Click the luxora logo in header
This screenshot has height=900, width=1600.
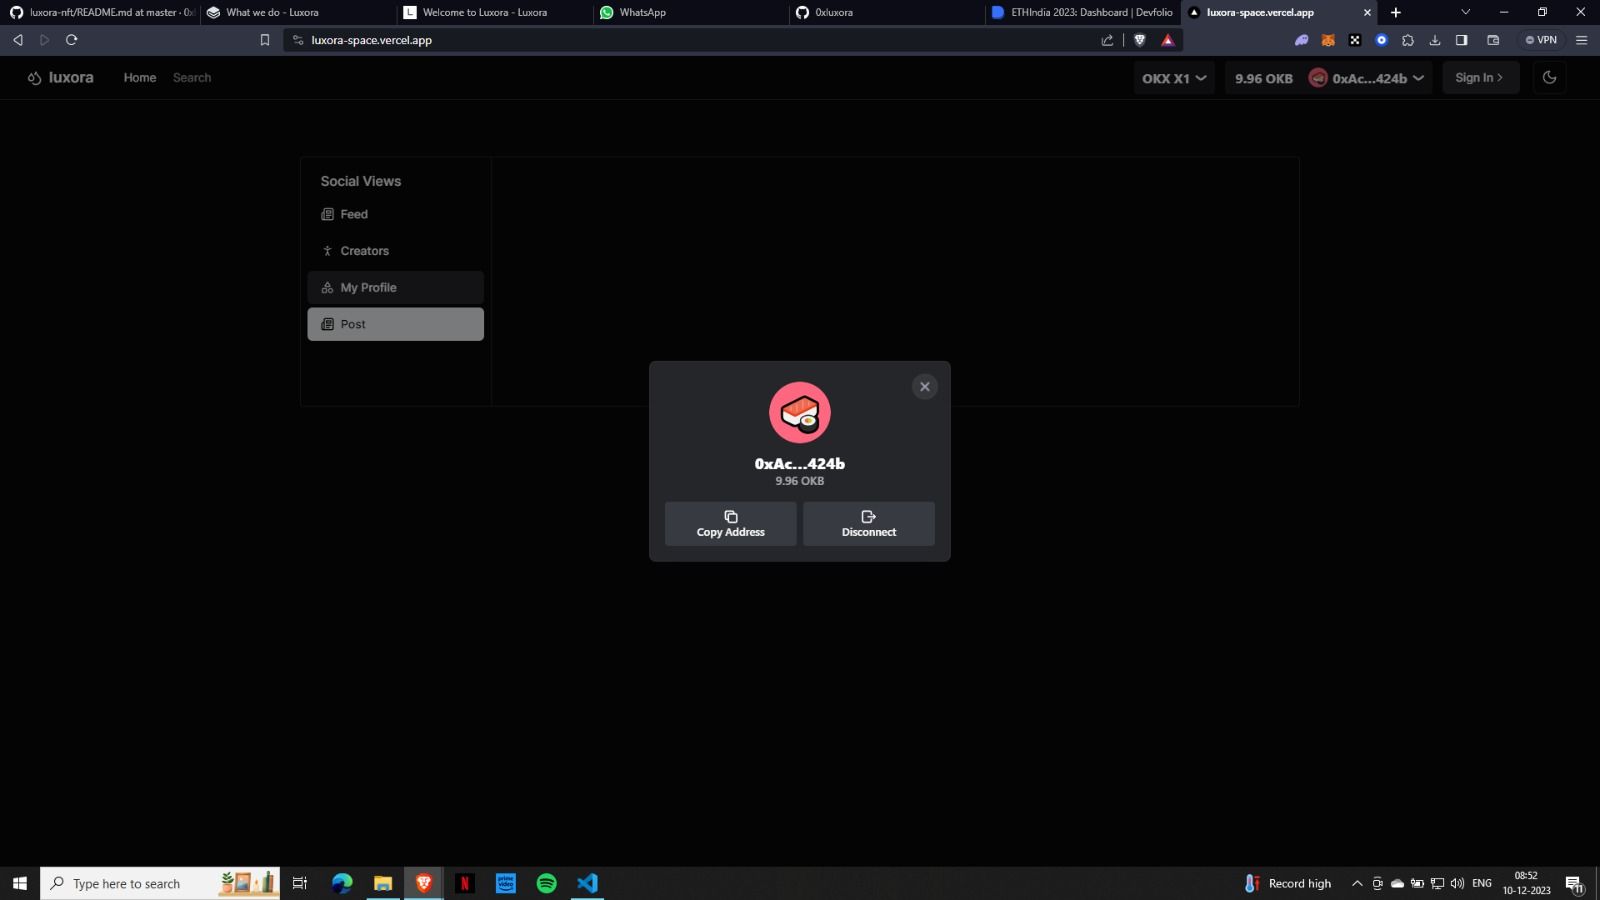point(60,78)
